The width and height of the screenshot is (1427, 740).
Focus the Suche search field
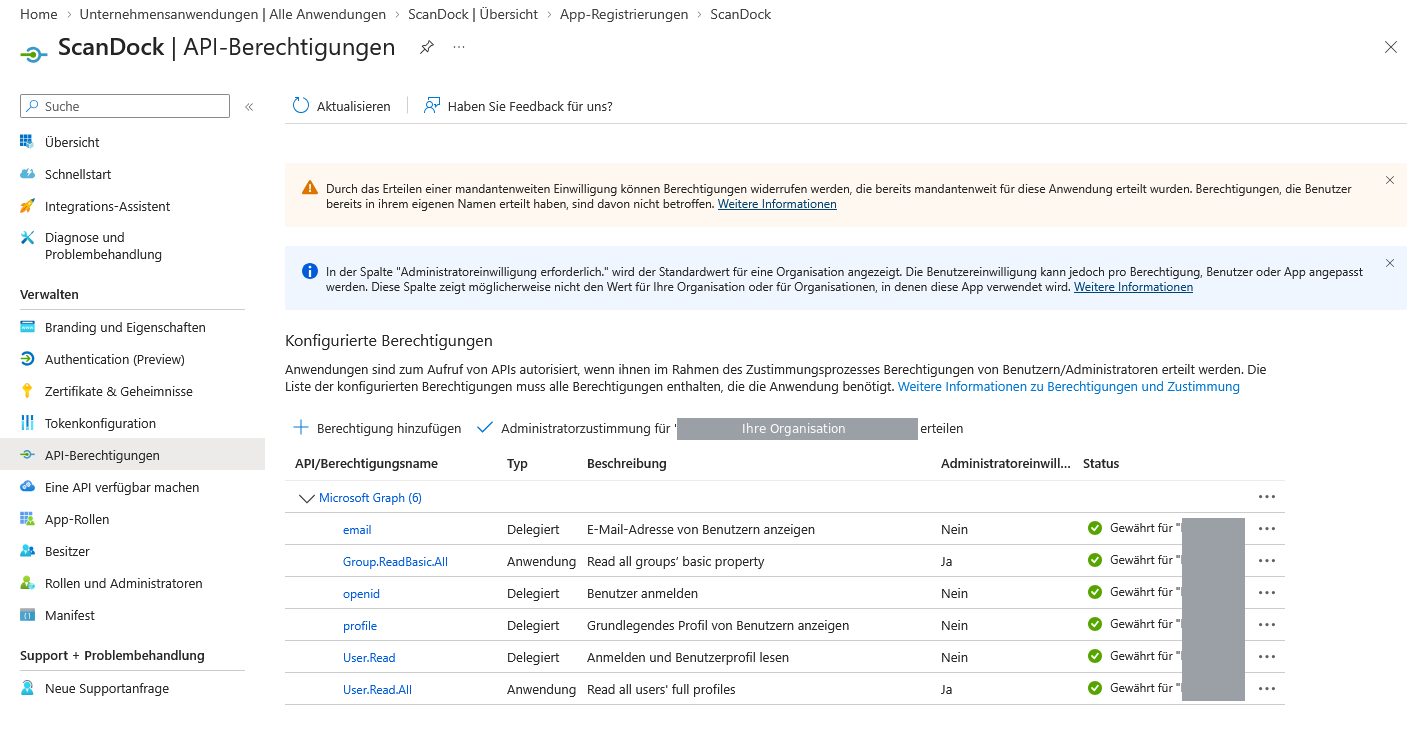point(125,106)
